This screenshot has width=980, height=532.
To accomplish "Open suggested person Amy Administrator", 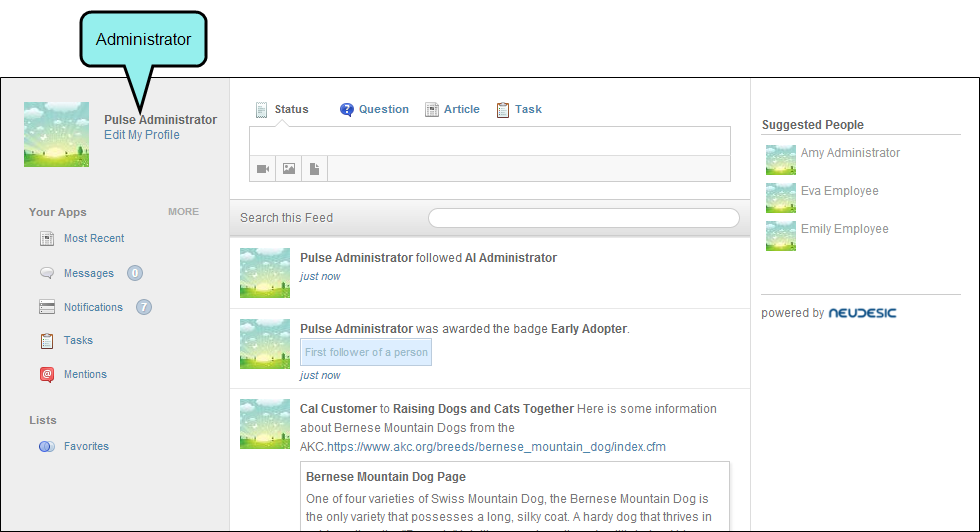I will tap(850, 153).
